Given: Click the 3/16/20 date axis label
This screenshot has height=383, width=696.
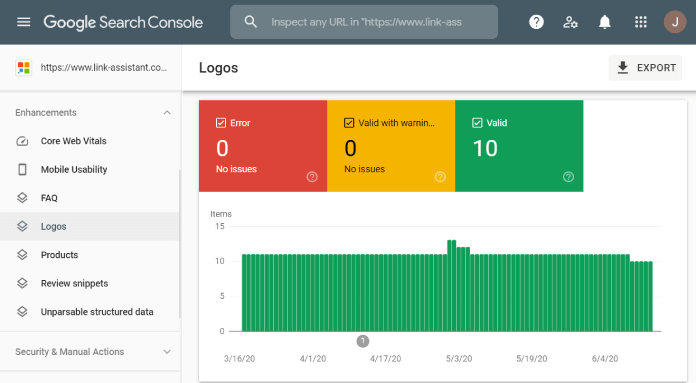Looking at the screenshot, I should coord(239,359).
